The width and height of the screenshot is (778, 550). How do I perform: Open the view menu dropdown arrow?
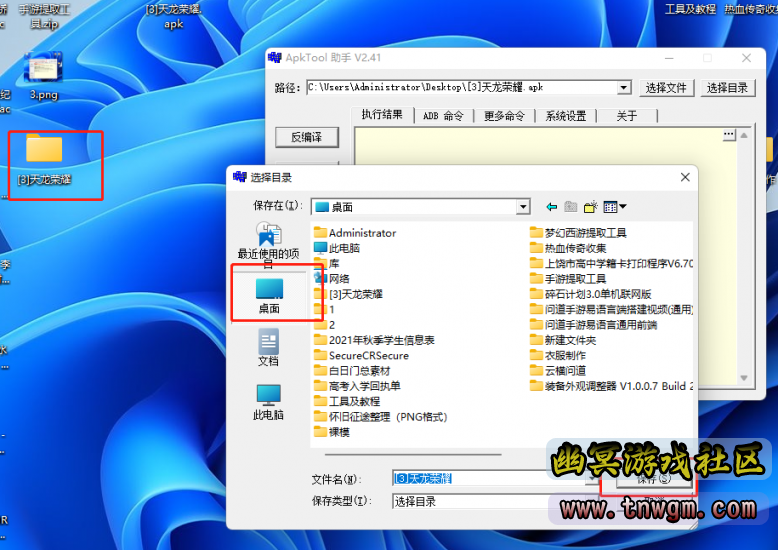[623, 206]
